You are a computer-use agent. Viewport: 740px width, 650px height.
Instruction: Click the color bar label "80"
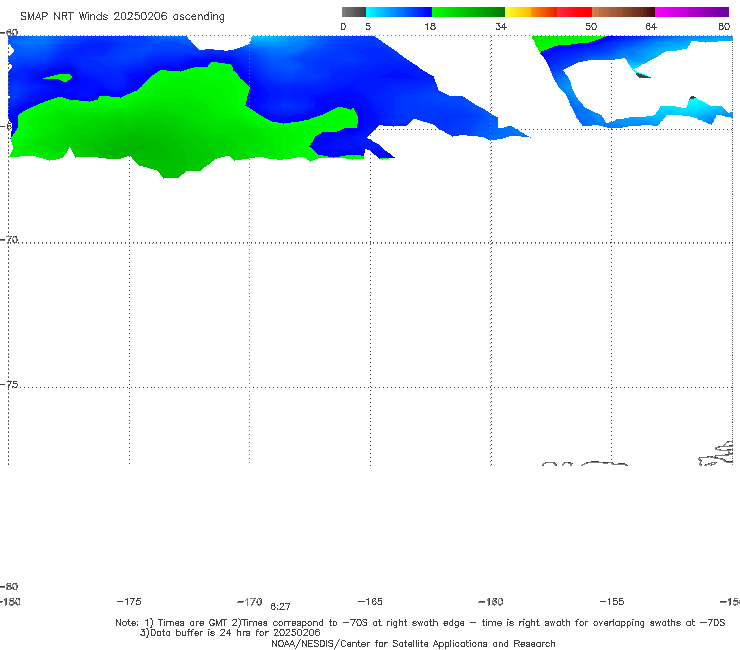724,27
